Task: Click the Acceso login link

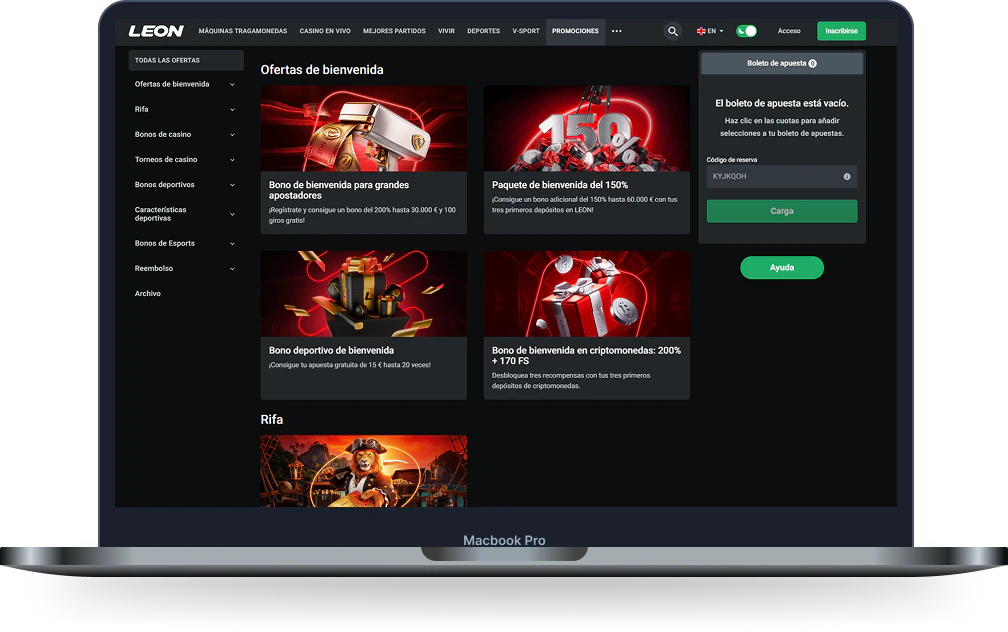Action: tap(789, 31)
